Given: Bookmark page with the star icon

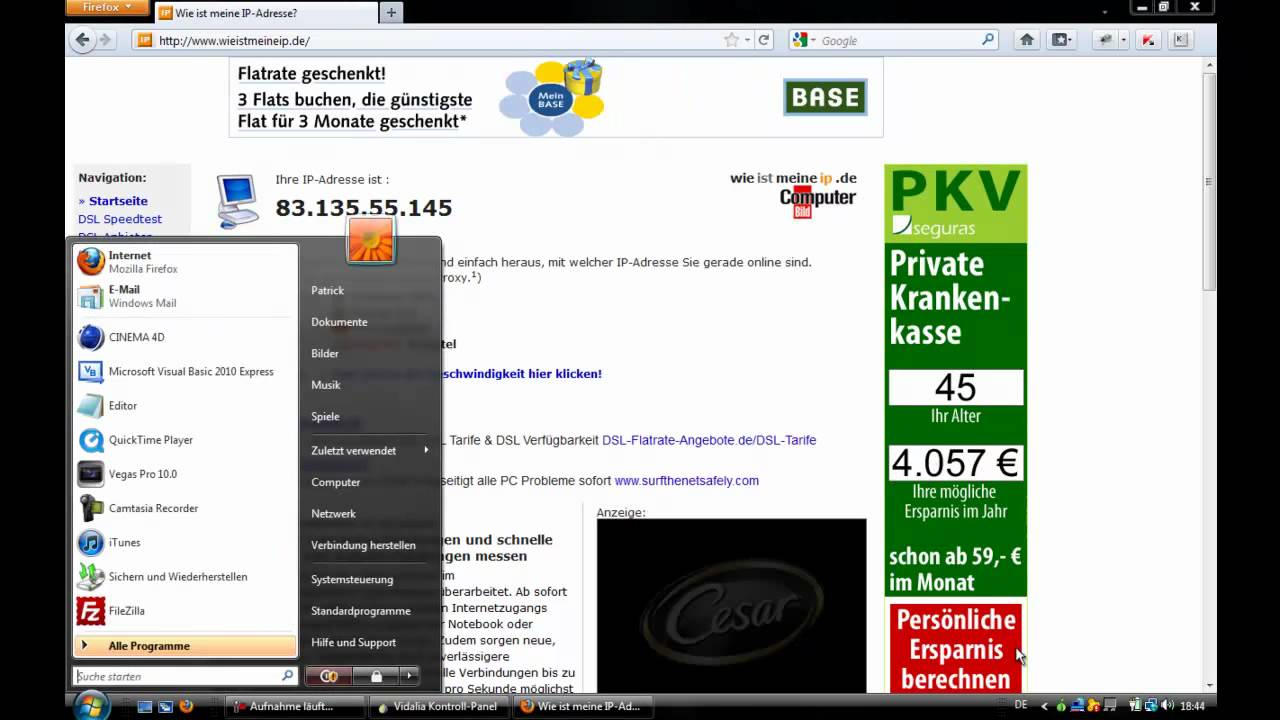Looking at the screenshot, I should tap(731, 40).
